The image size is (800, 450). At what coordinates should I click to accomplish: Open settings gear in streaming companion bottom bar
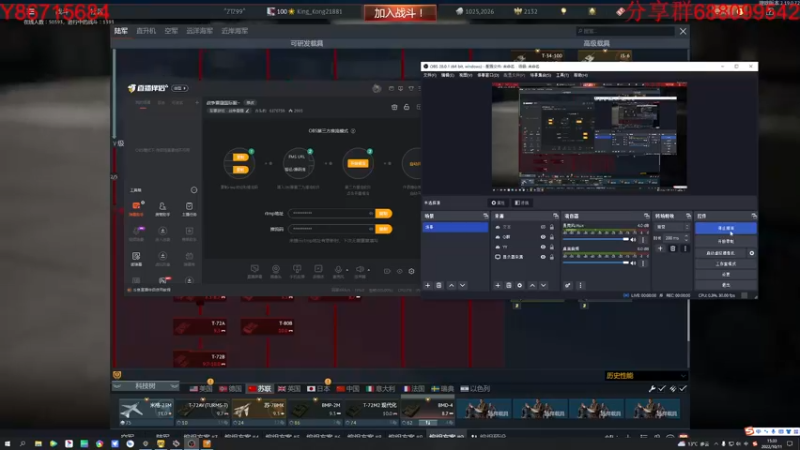(x=412, y=271)
